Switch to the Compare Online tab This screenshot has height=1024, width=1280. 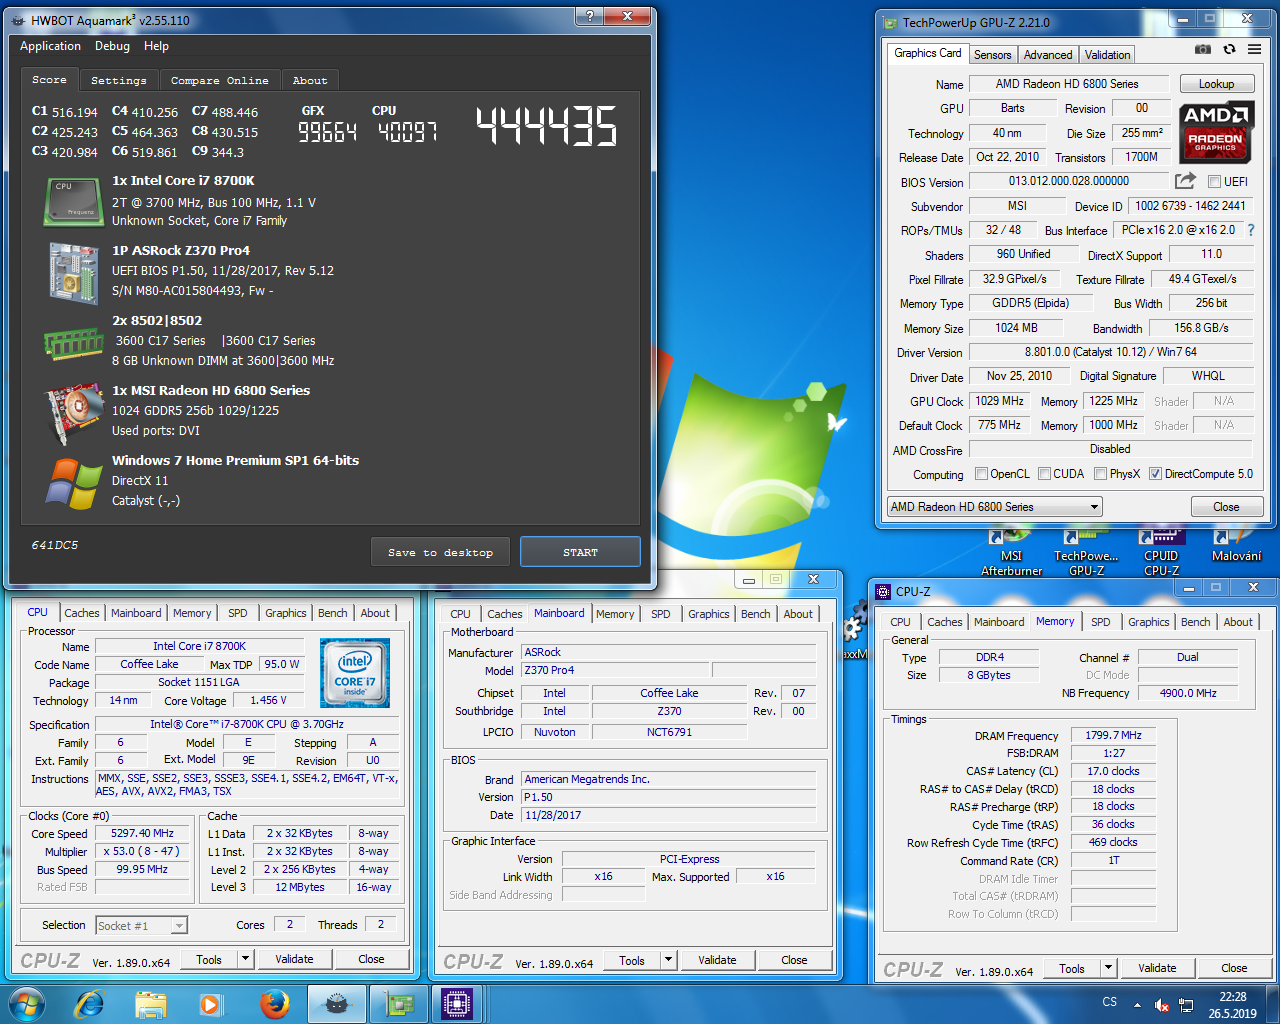pos(219,80)
